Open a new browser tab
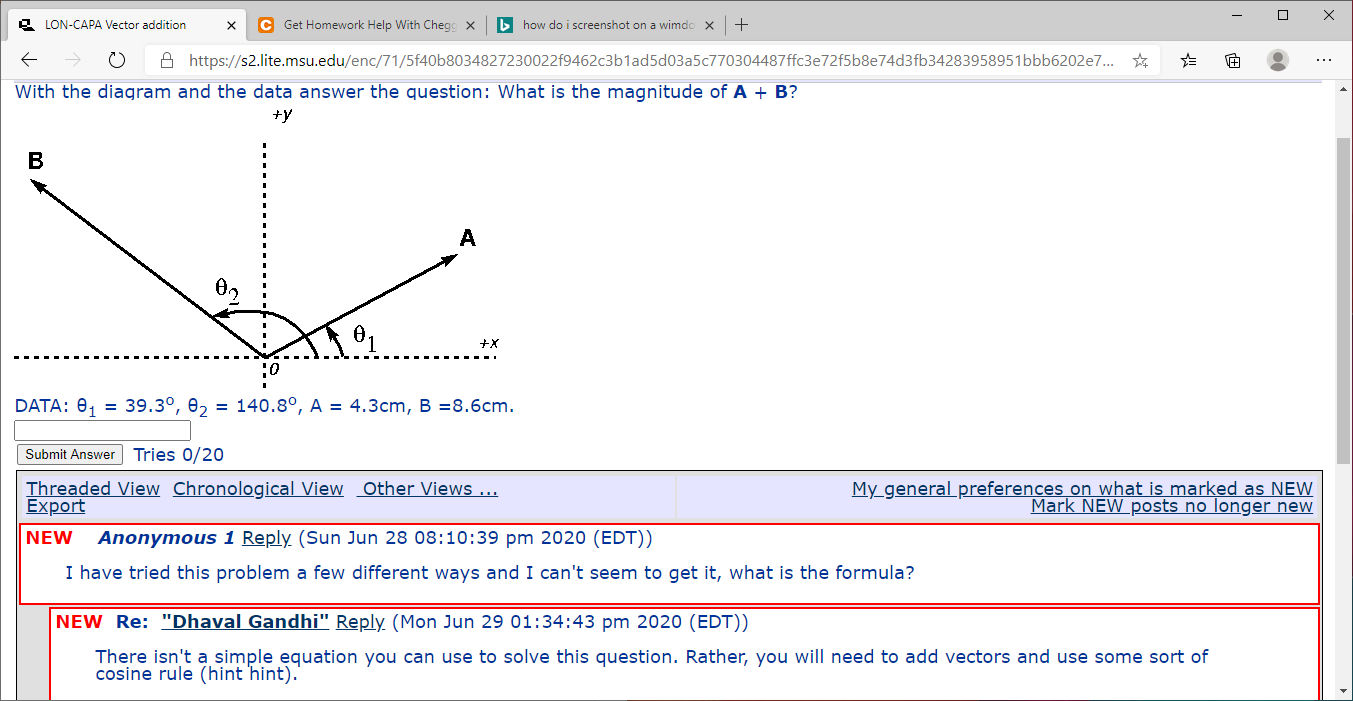Viewport: 1353px width, 701px height. [741, 25]
